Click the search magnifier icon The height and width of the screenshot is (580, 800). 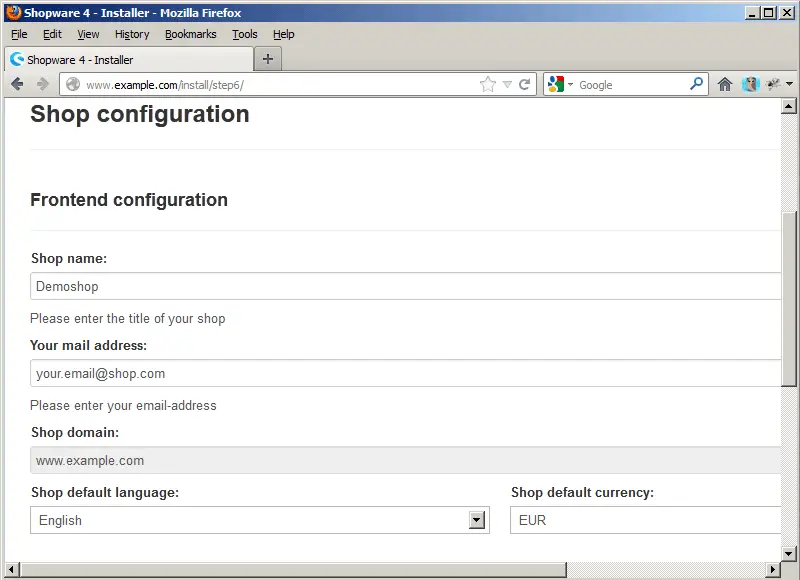tap(696, 84)
